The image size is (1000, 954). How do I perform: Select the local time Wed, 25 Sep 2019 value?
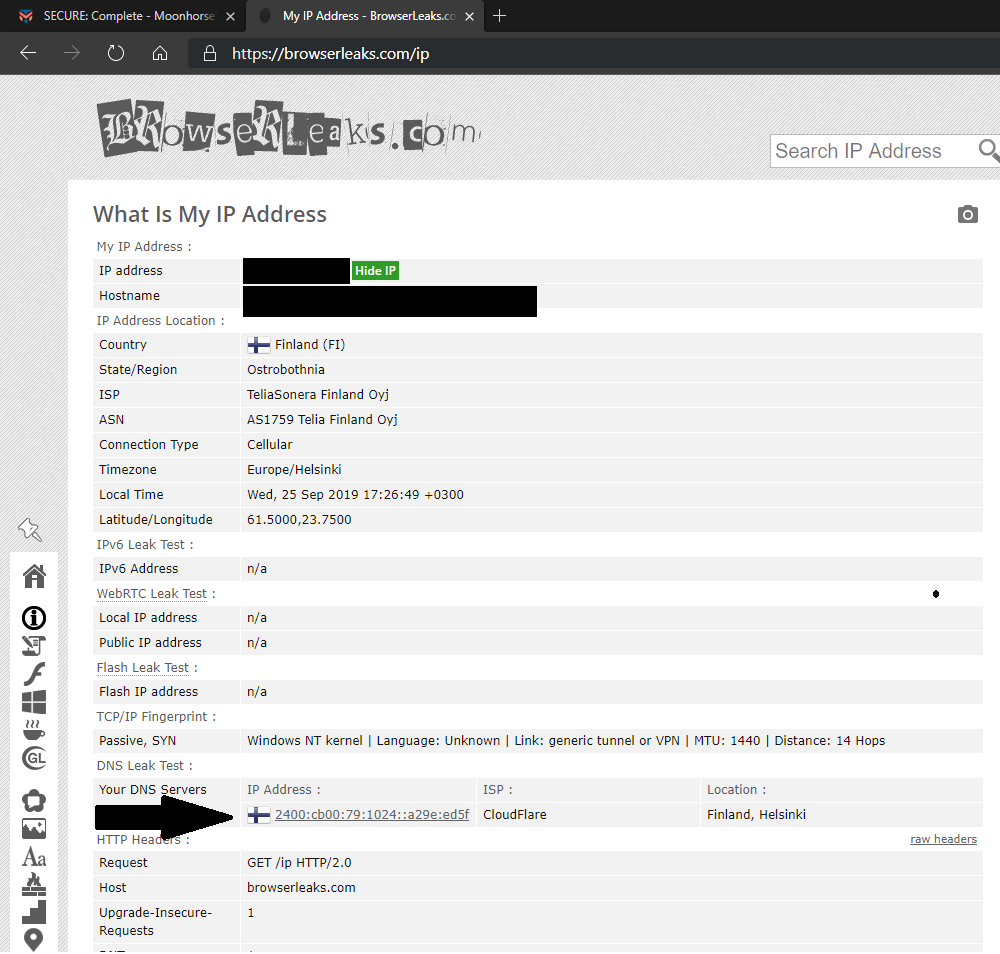pyautogui.click(x=355, y=495)
